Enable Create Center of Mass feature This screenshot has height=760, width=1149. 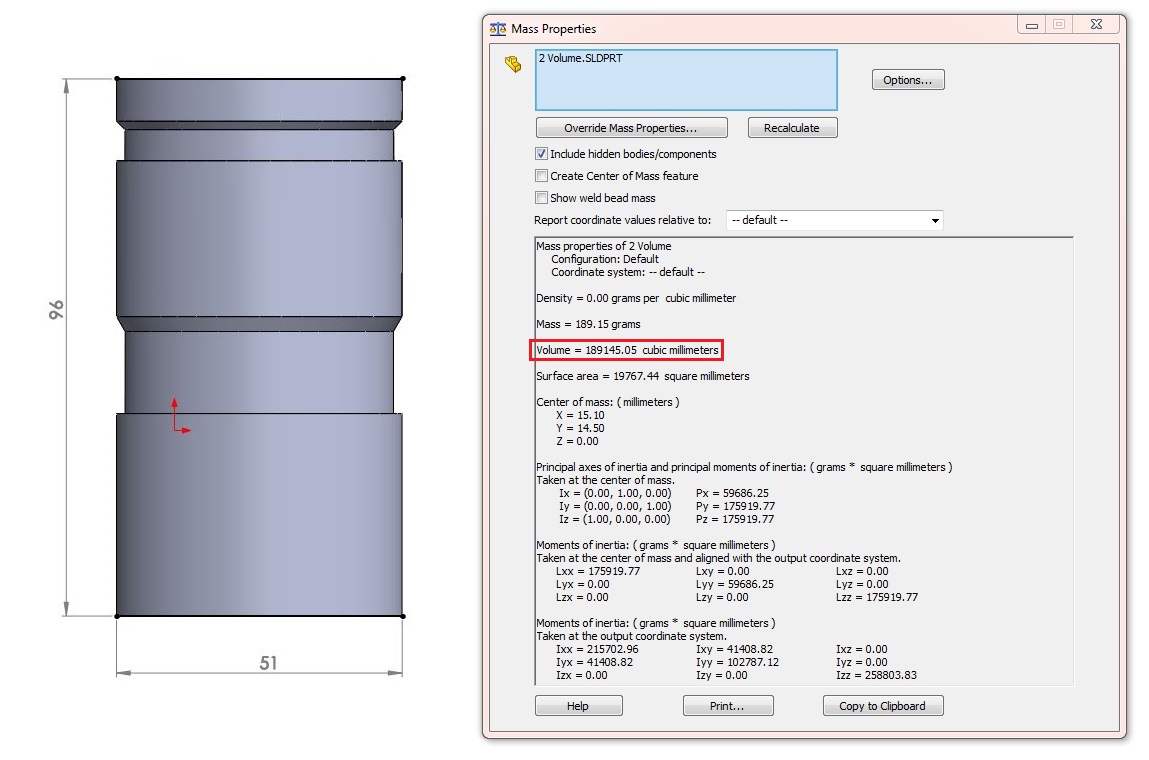(x=542, y=176)
